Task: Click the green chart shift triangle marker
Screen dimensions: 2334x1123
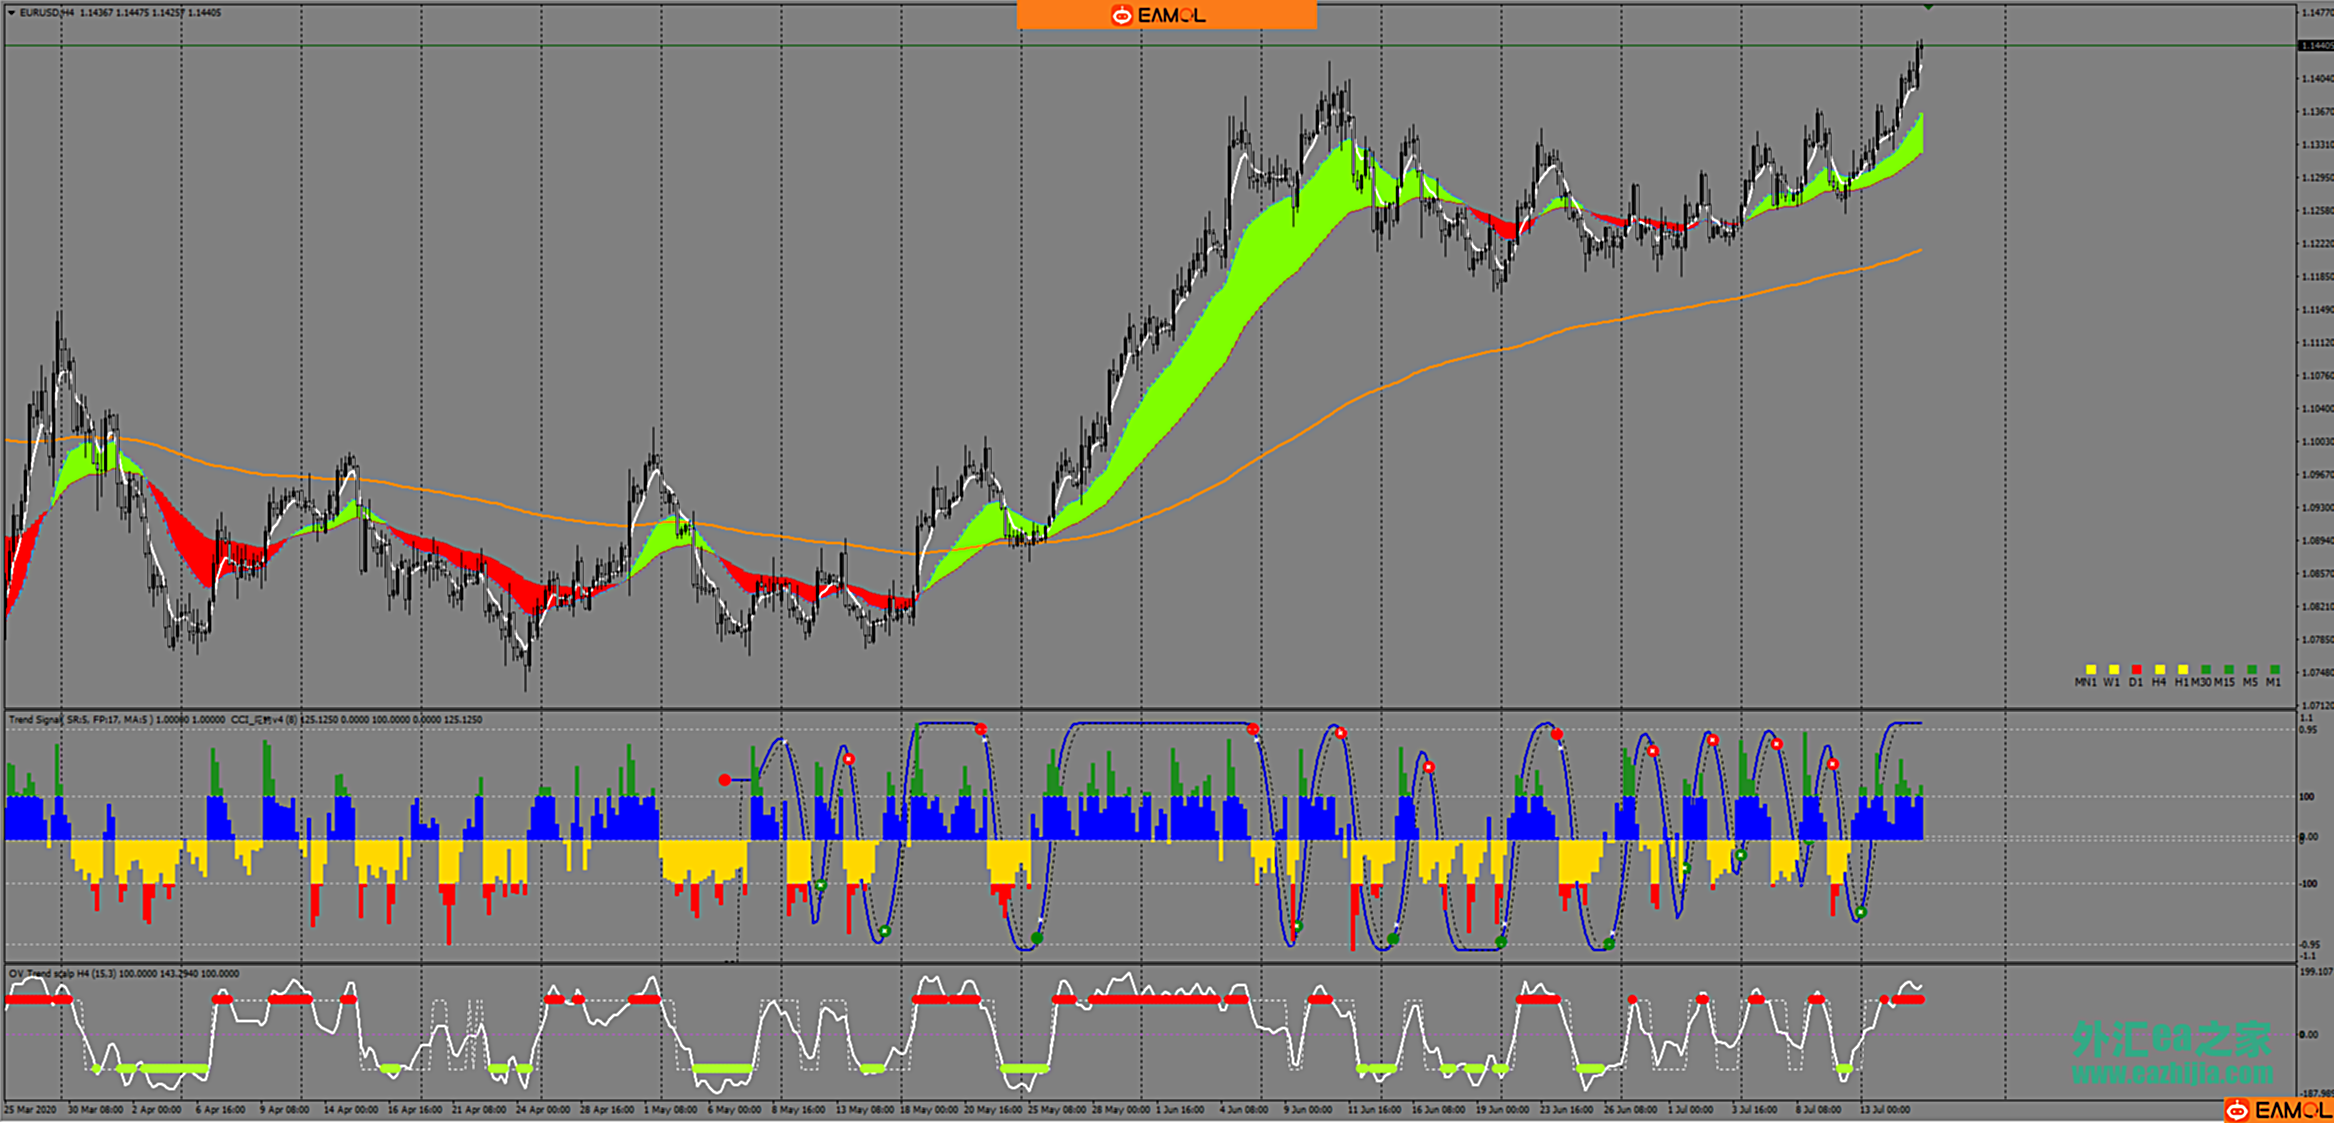Action: click(1927, 7)
